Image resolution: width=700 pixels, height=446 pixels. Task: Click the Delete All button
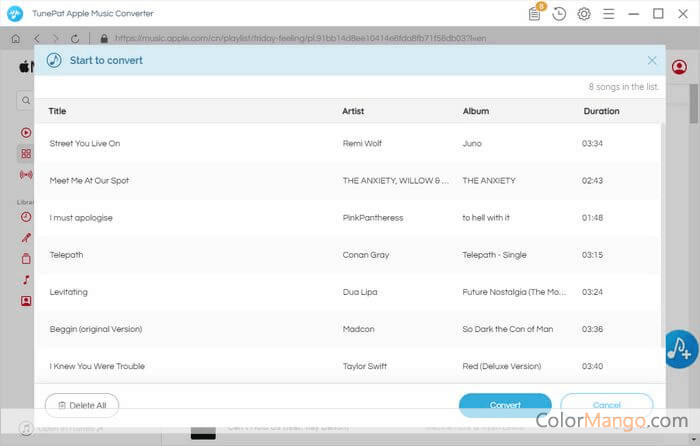[82, 405]
